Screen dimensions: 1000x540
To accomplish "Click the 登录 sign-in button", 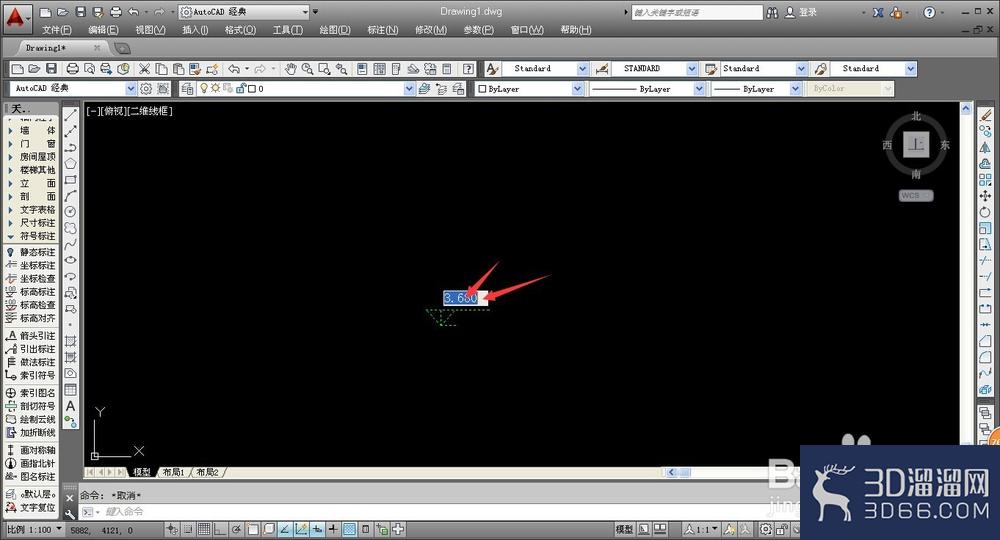I will tap(801, 12).
